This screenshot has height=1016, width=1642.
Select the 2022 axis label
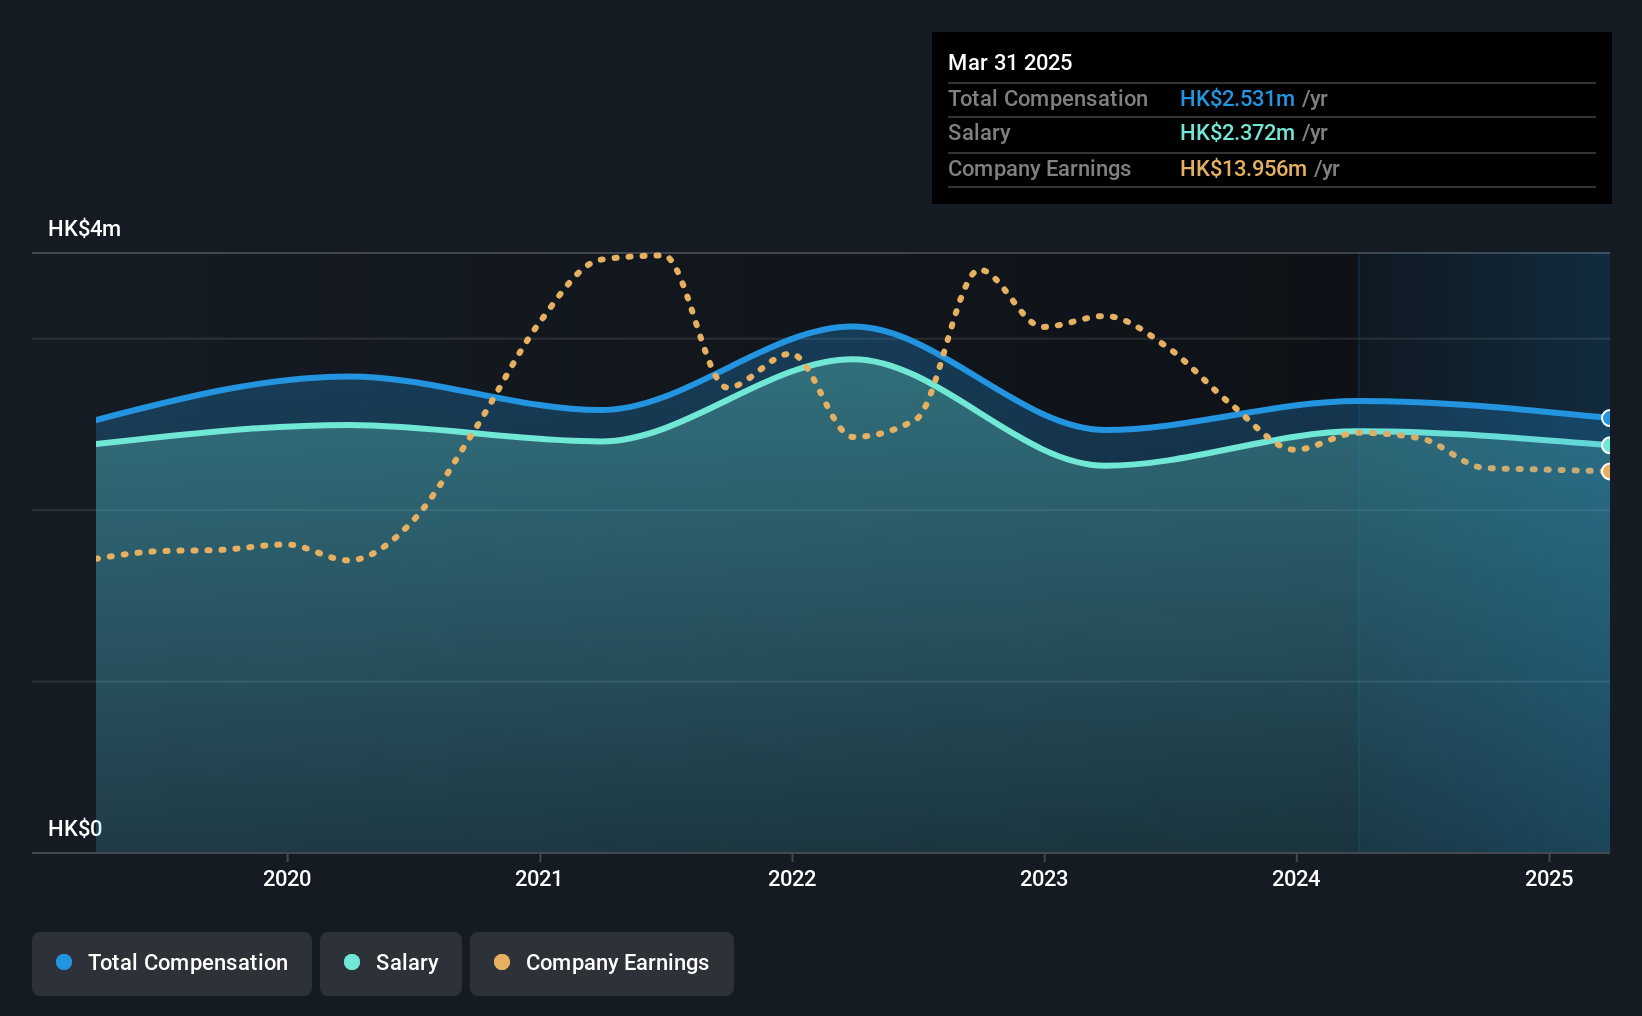(792, 878)
